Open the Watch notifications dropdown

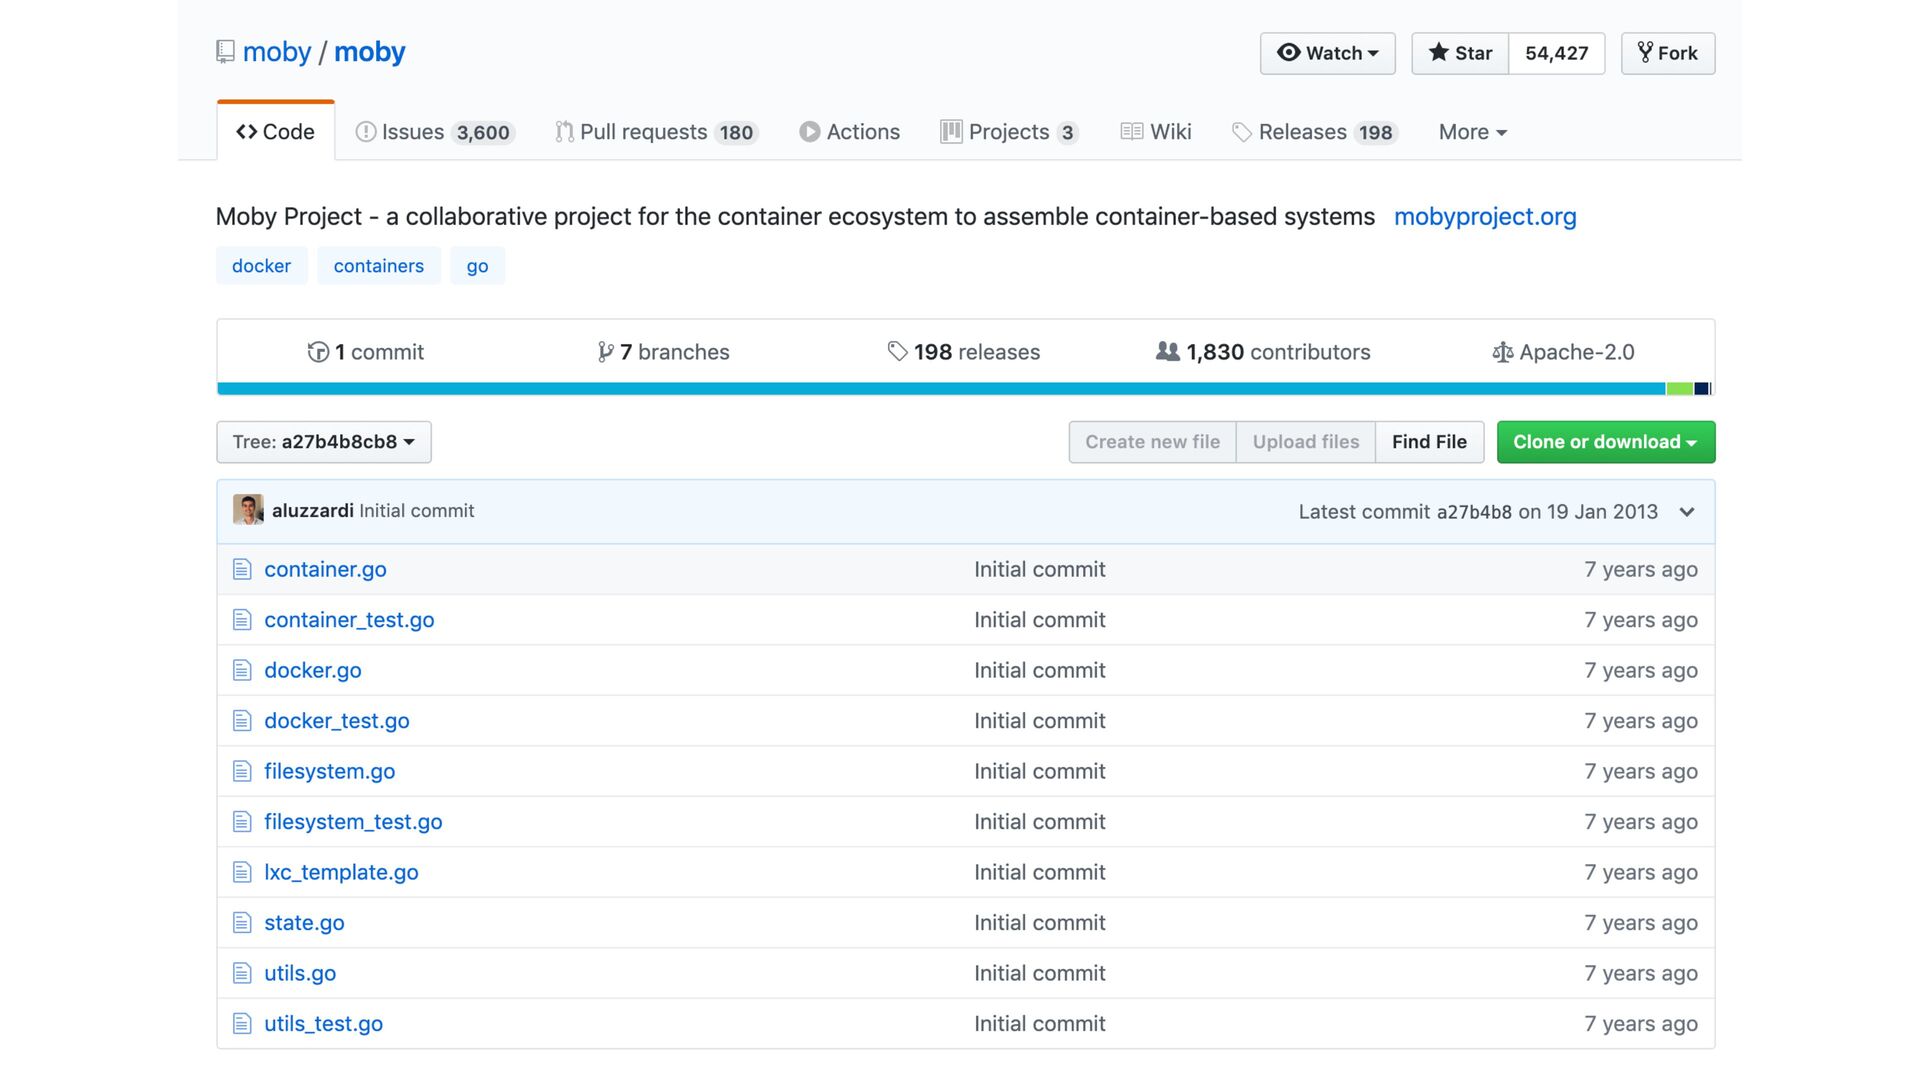pyautogui.click(x=1327, y=53)
